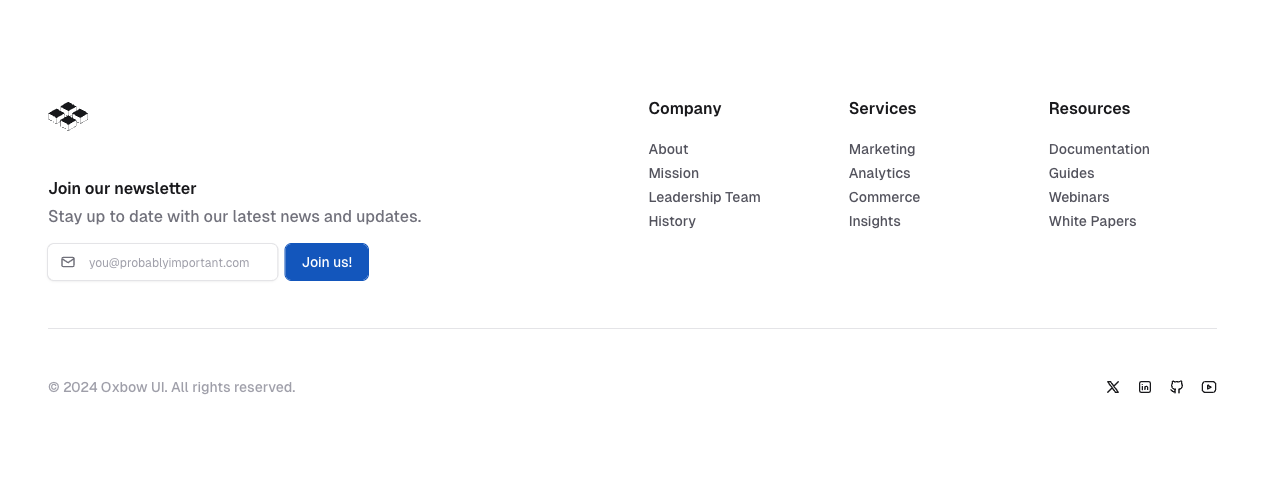Screen dimensions: 1265x493
Task: Open the GitHub social icon
Action: tap(1177, 387)
